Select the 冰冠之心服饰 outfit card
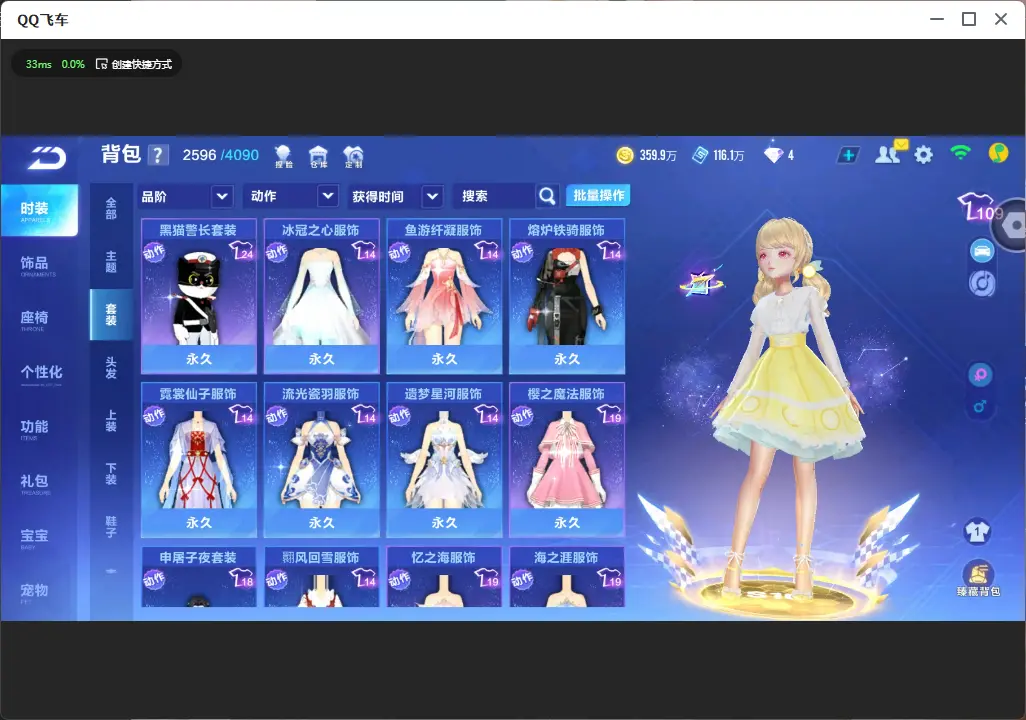This screenshot has width=1026, height=720. point(321,296)
